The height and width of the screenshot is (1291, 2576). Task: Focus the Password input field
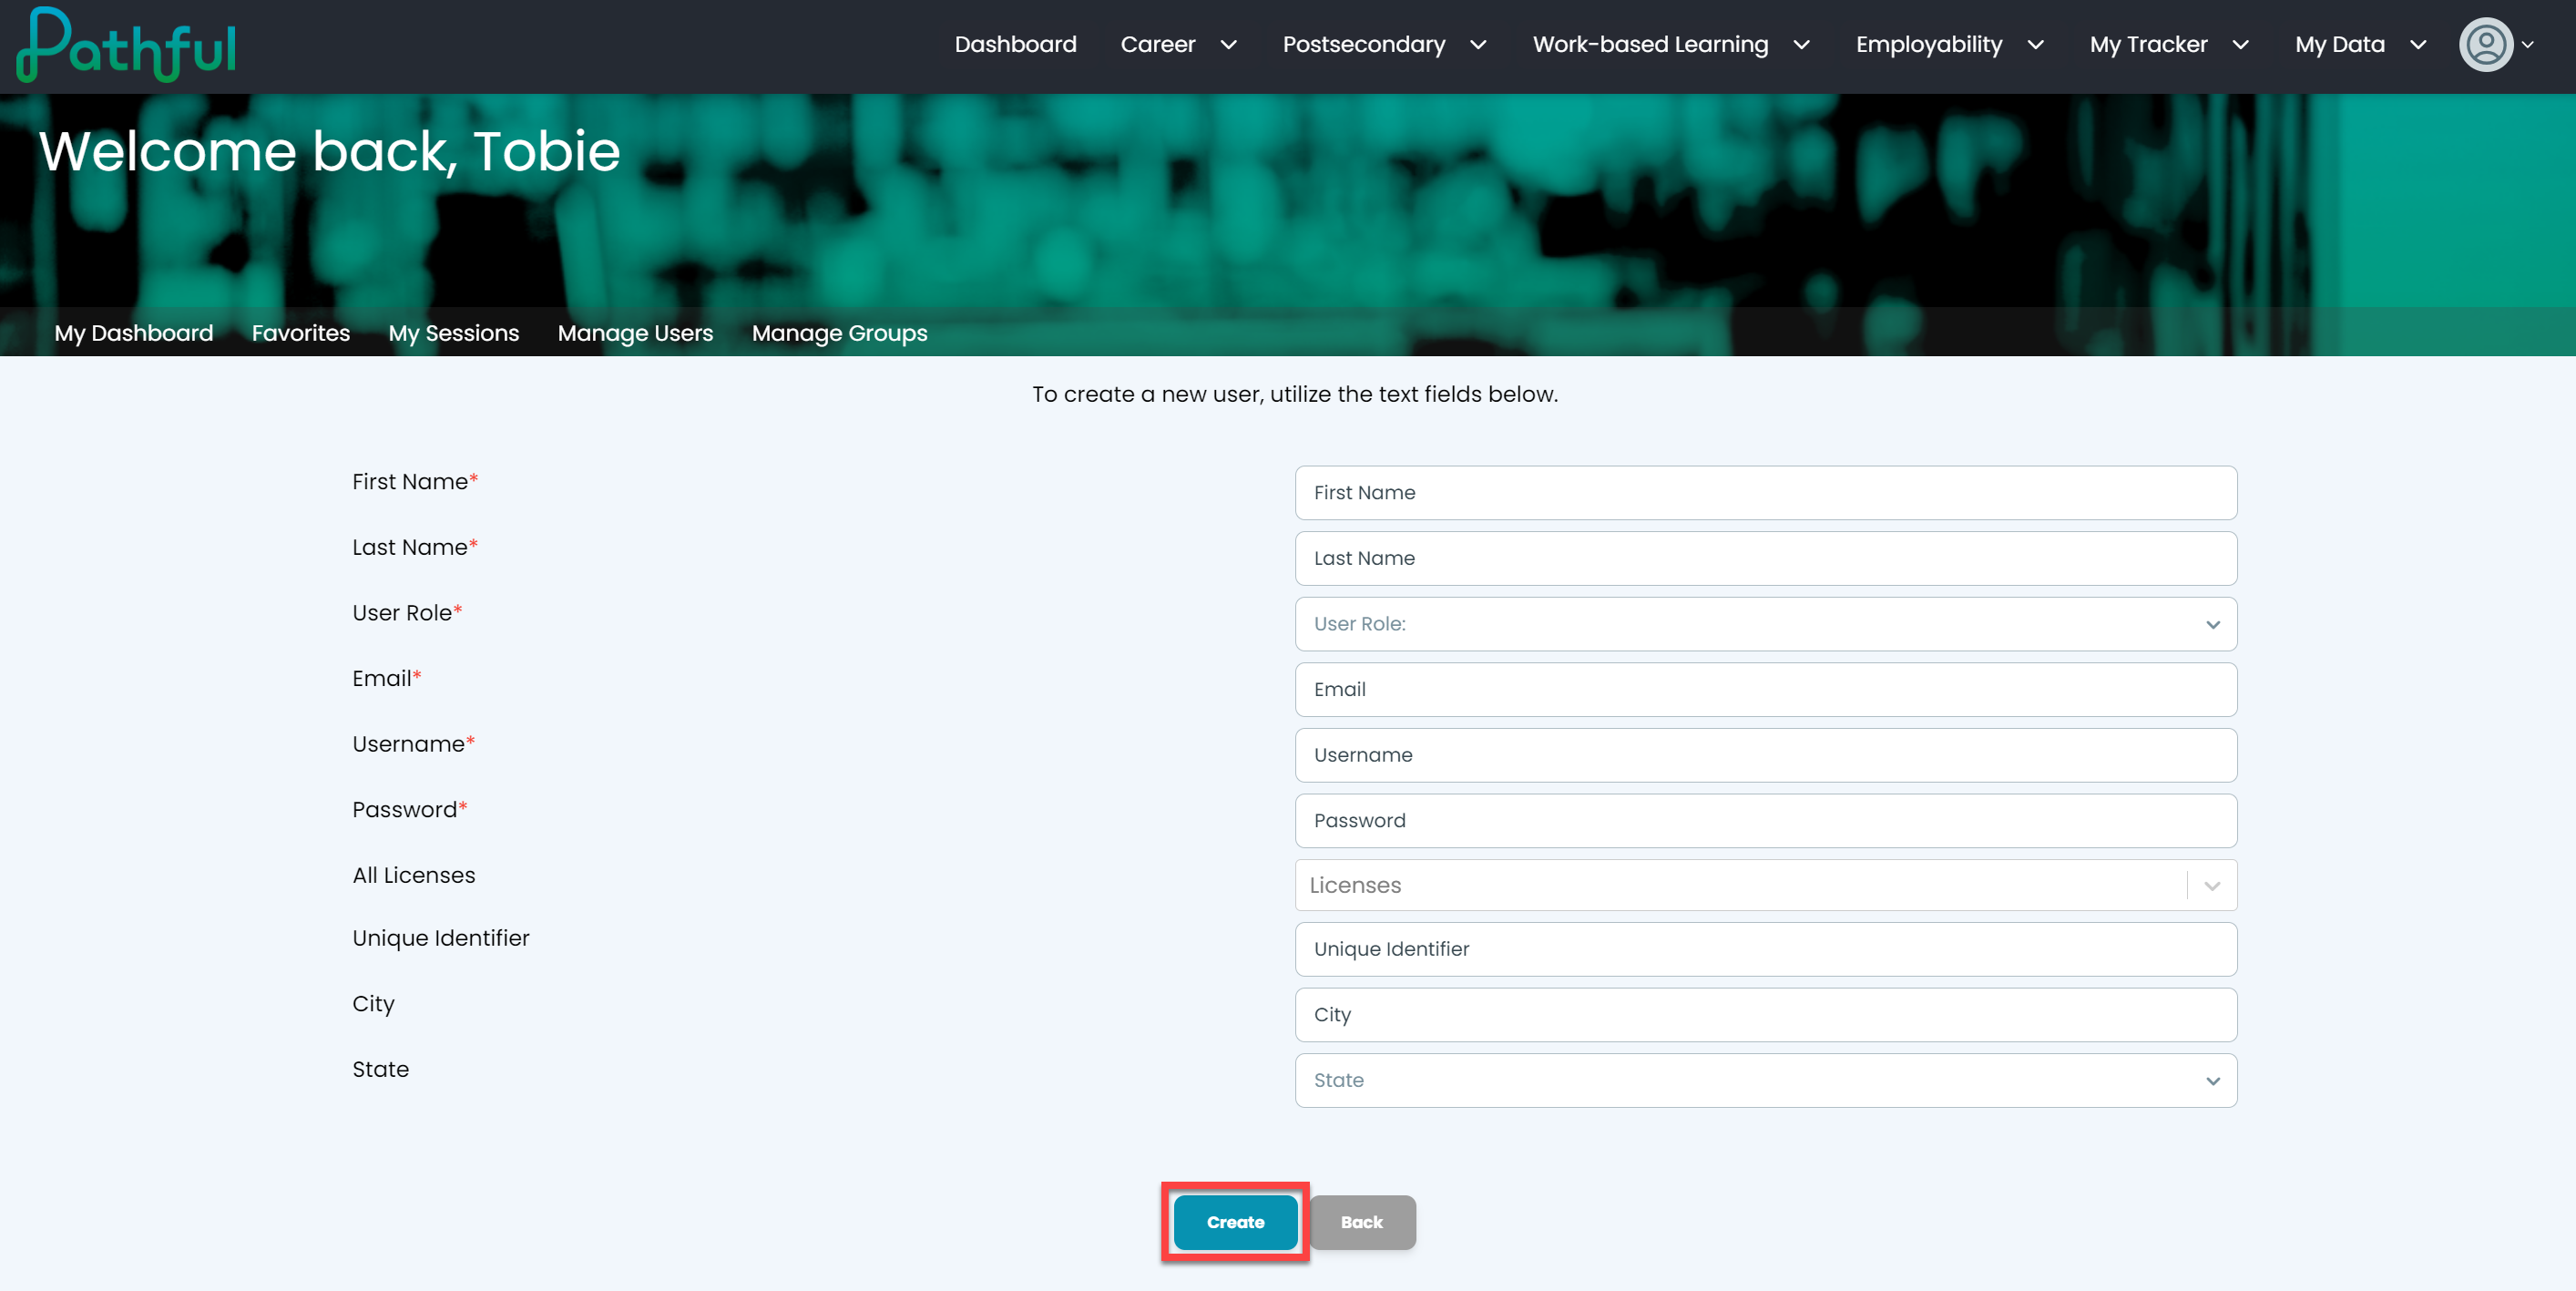coord(1766,821)
